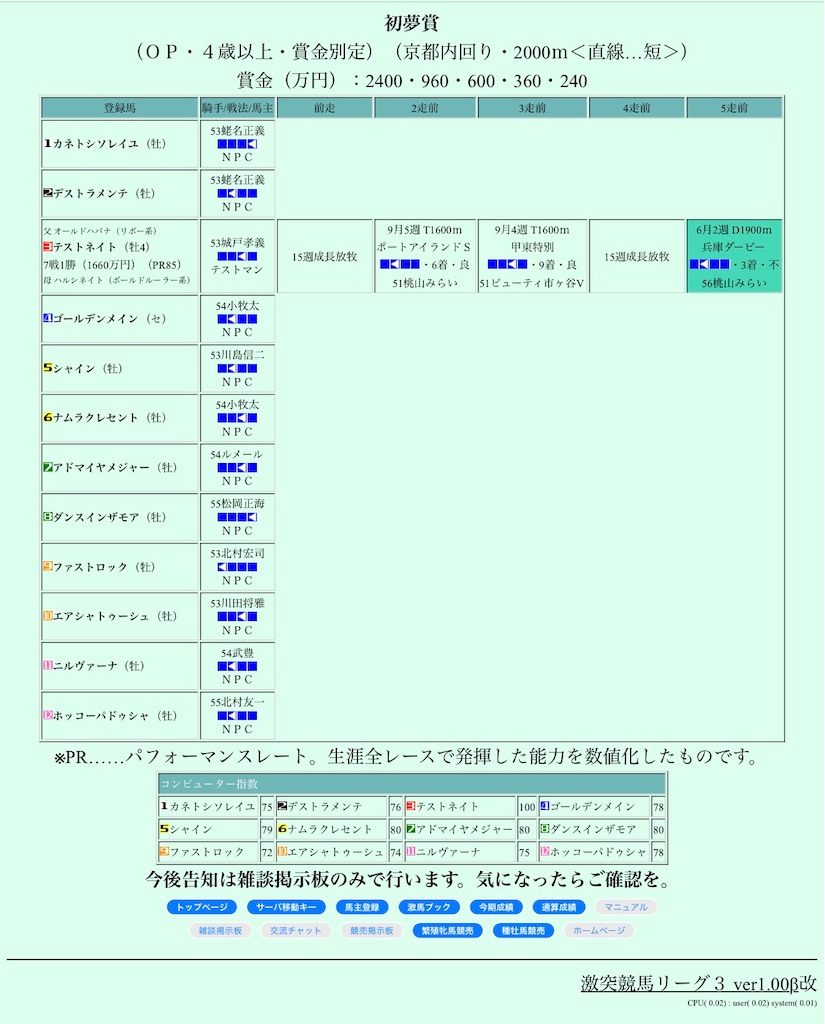
Task: Open the 繁殖牝馬競売 button
Action: [x=447, y=931]
